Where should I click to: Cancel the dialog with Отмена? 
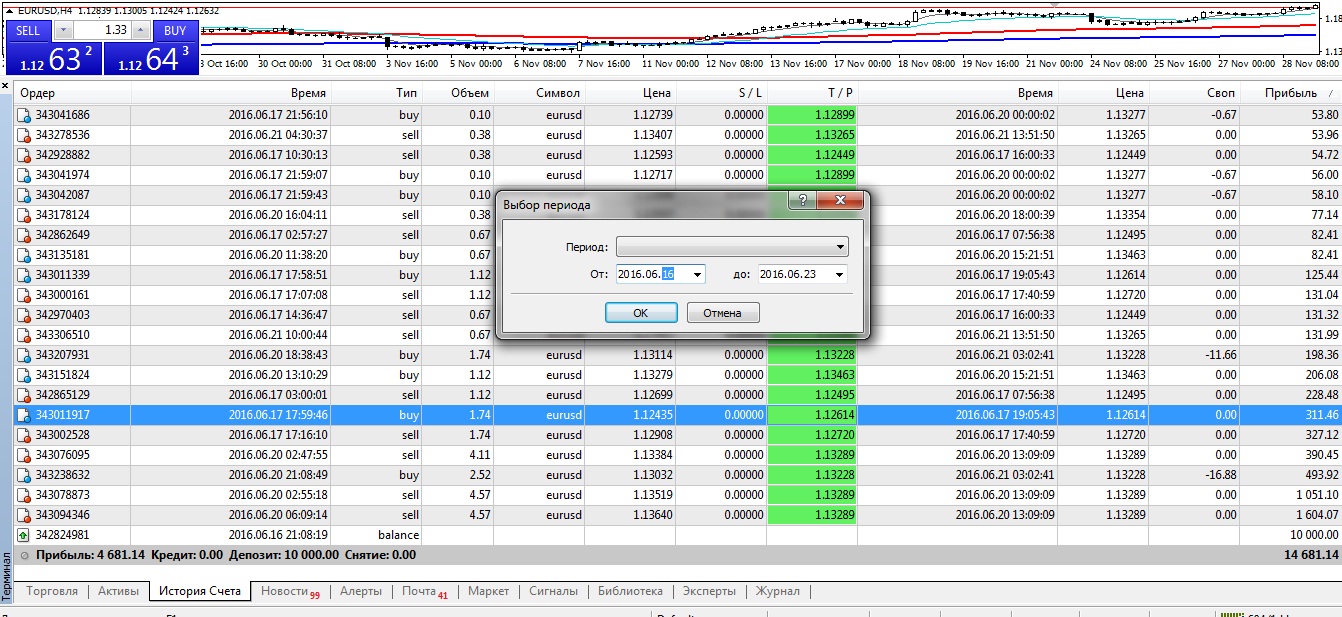pyautogui.click(x=722, y=313)
